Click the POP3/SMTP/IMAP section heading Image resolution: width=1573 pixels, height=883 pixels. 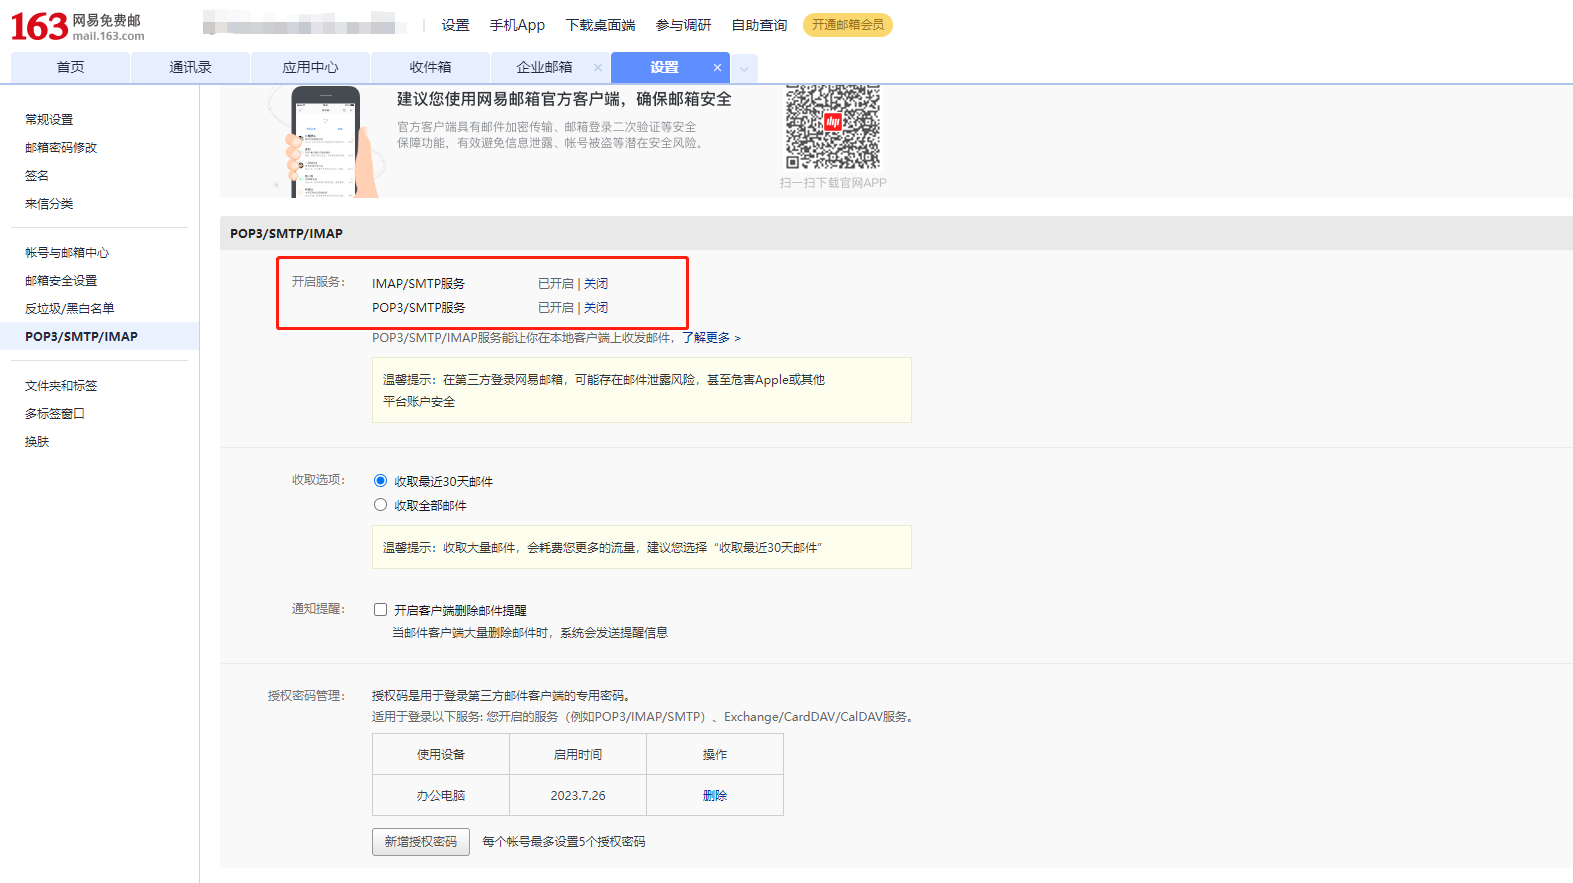coord(286,233)
